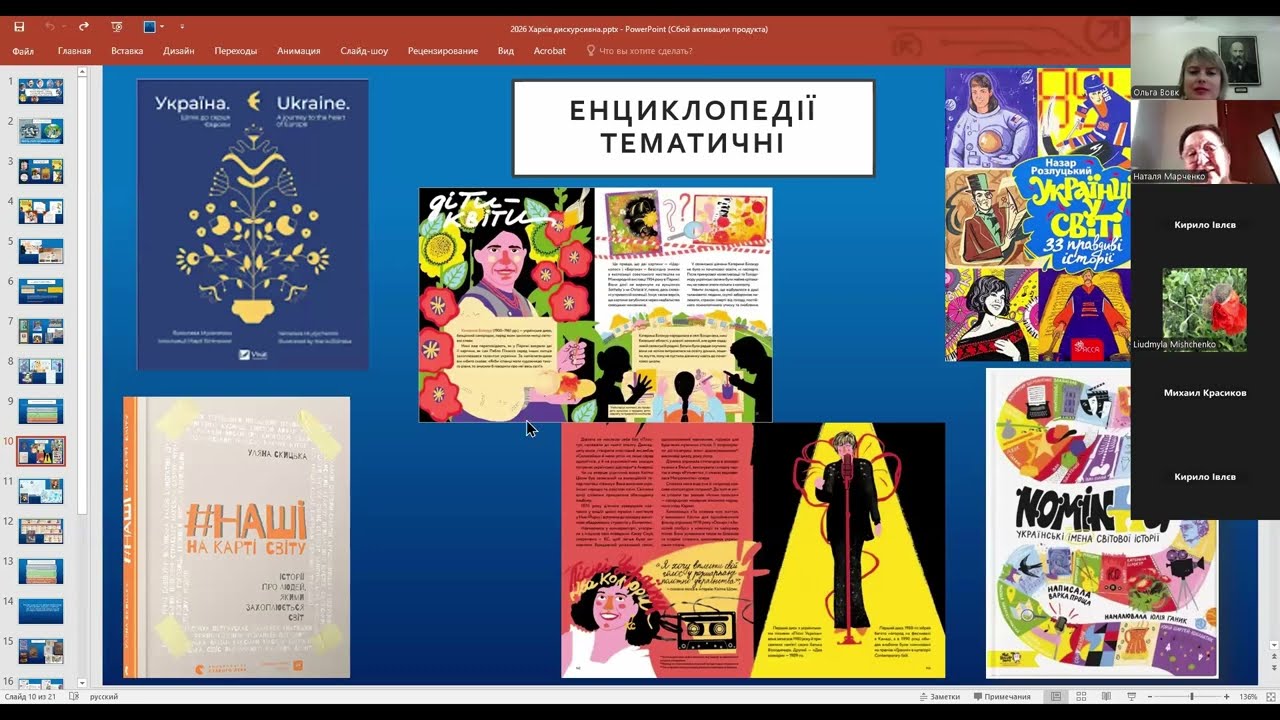This screenshot has width=1280, height=720.
Task: Select the red and yellow singer illustration spread
Action: coord(753,550)
